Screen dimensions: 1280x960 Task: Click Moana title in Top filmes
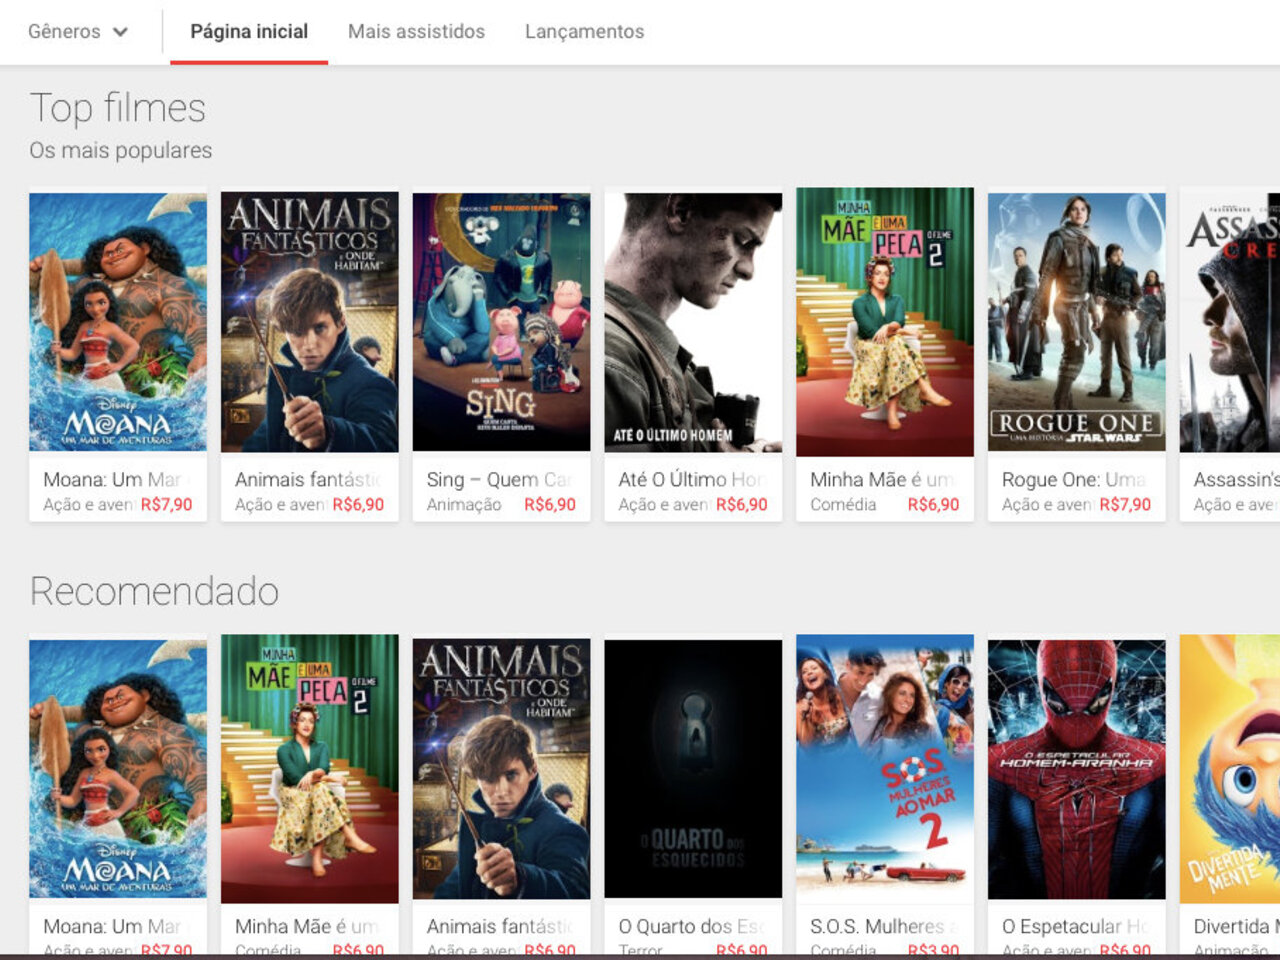click(x=112, y=479)
